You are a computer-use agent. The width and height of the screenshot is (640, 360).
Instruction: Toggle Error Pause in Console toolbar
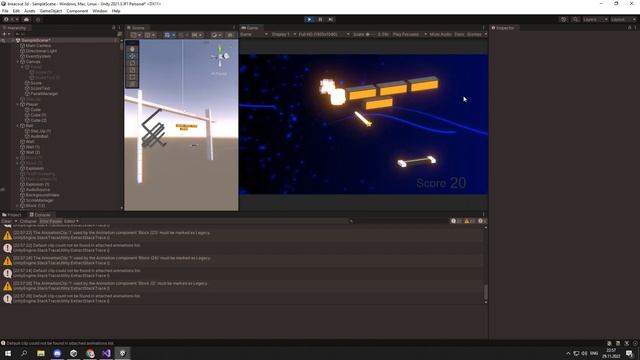(51, 221)
